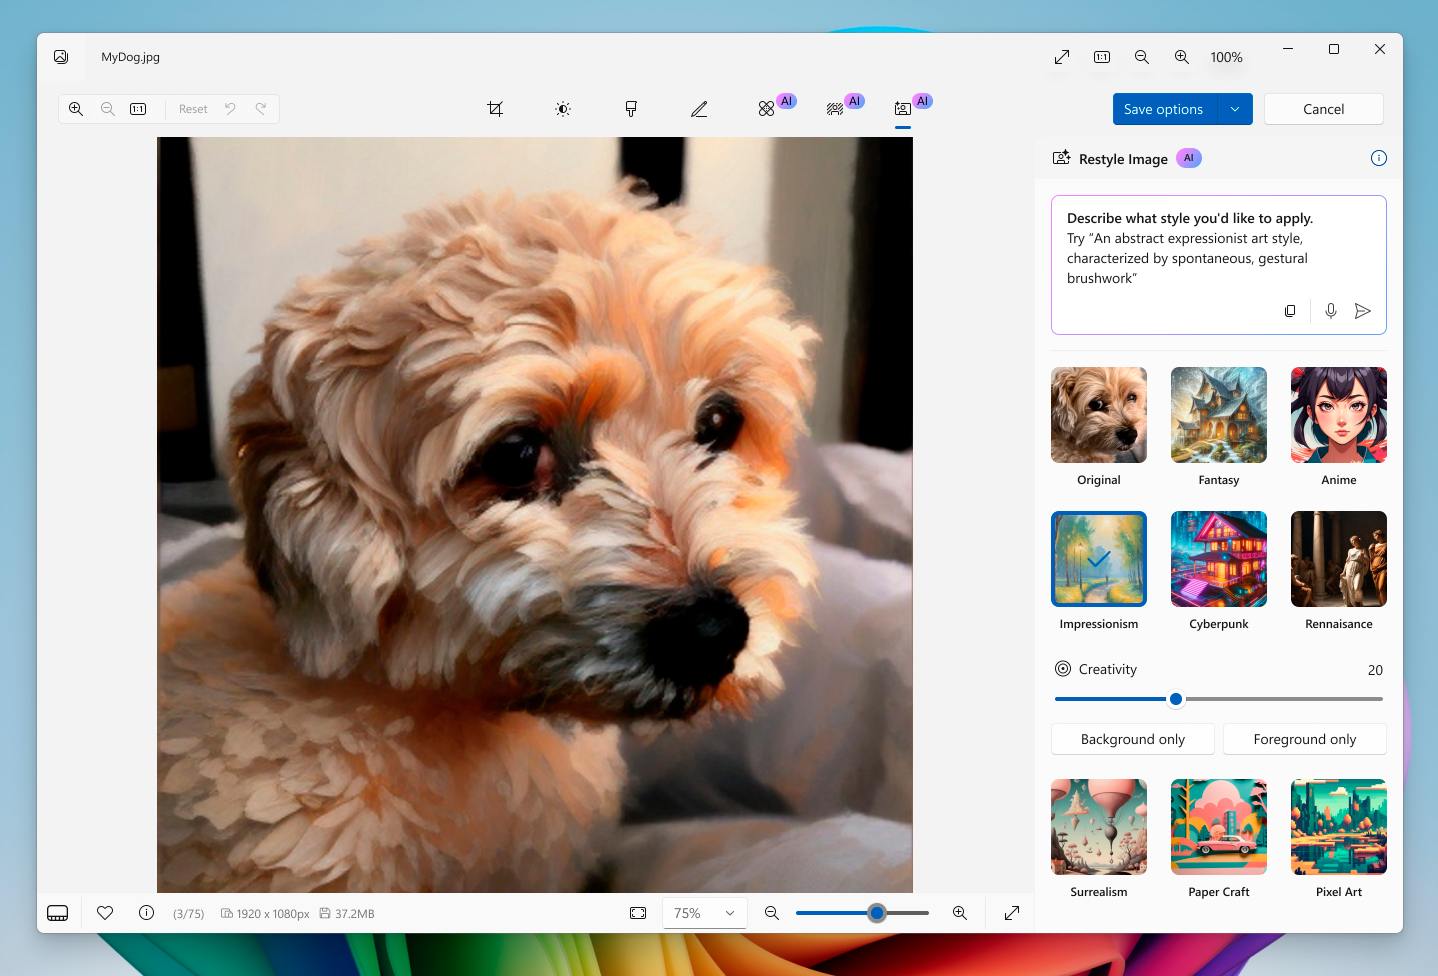
Task: Zoom in with bottom bar magnifier
Action: coord(960,913)
